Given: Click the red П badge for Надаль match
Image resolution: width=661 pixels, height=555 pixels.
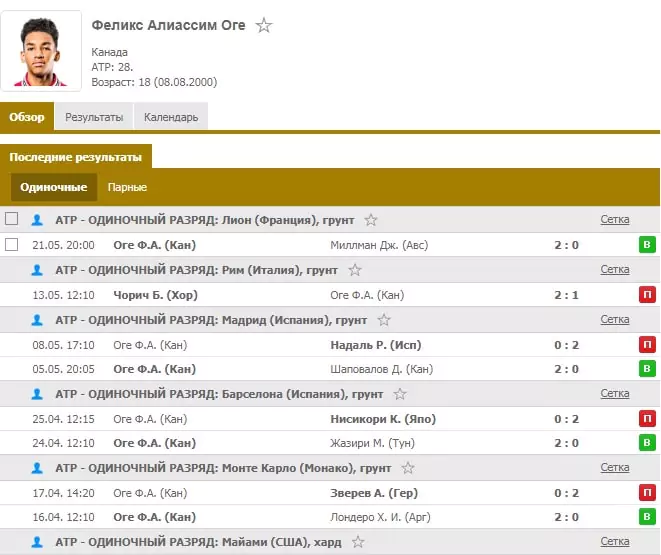Looking at the screenshot, I should point(647,345).
